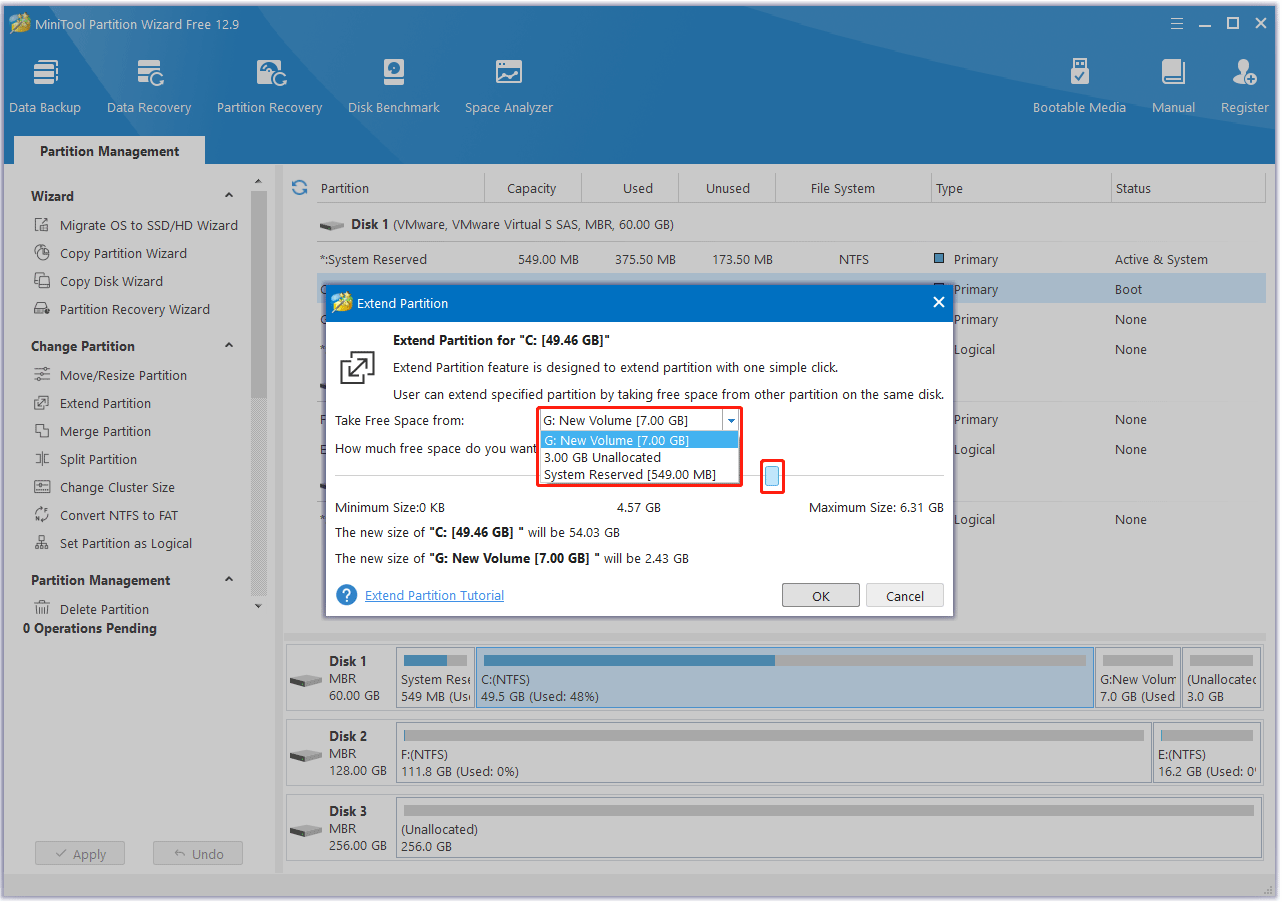Collapse the Wizard section

point(228,196)
